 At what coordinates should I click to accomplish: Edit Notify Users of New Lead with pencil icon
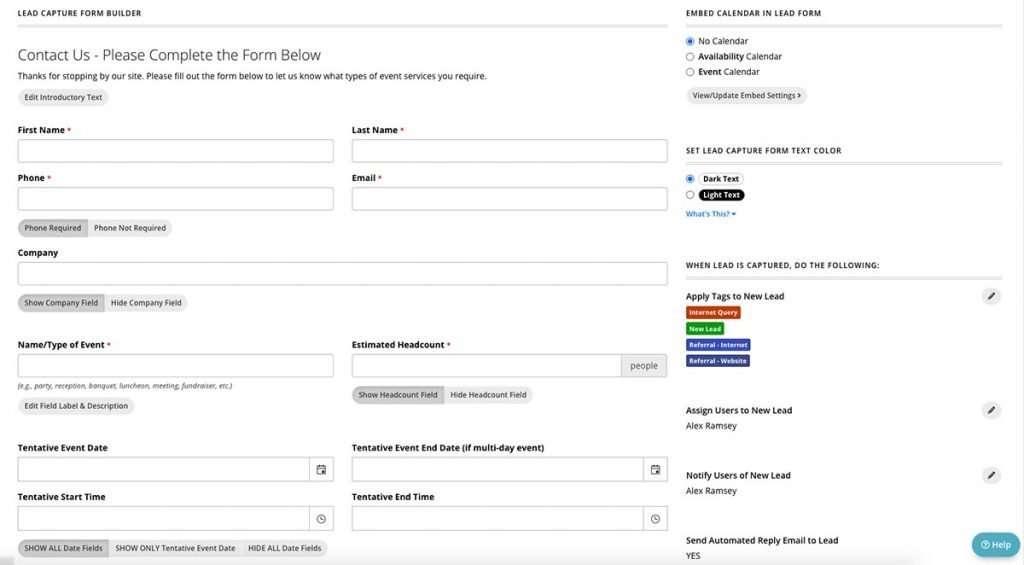click(x=991, y=476)
